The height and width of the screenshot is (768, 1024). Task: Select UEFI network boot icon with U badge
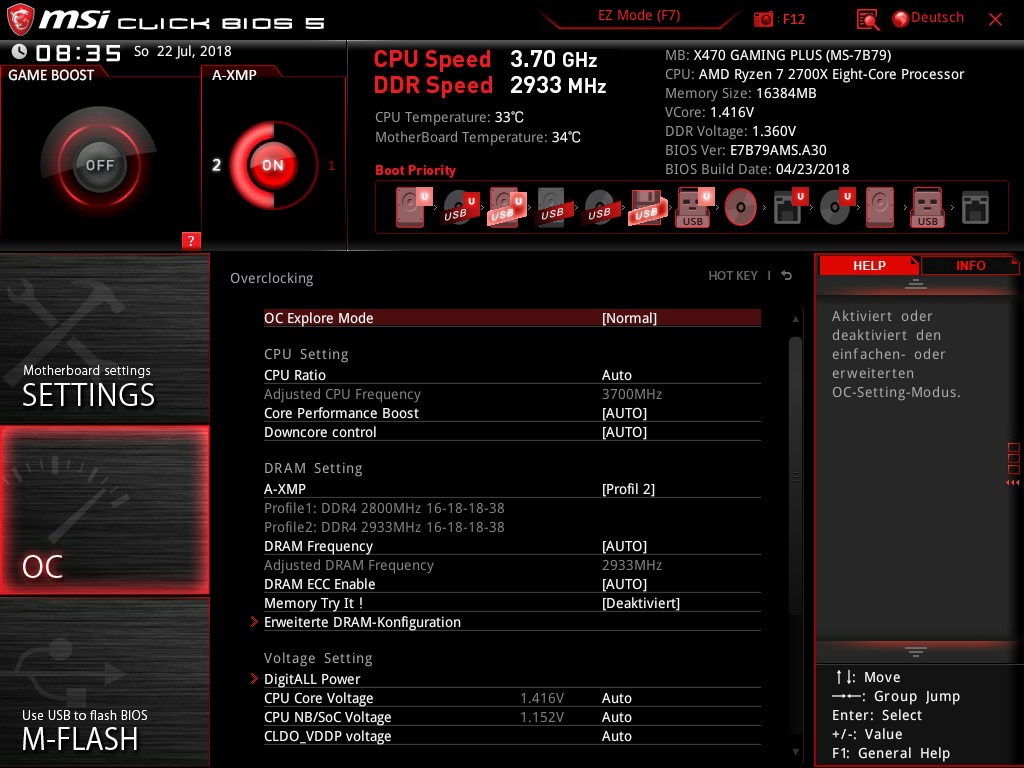[x=790, y=208]
